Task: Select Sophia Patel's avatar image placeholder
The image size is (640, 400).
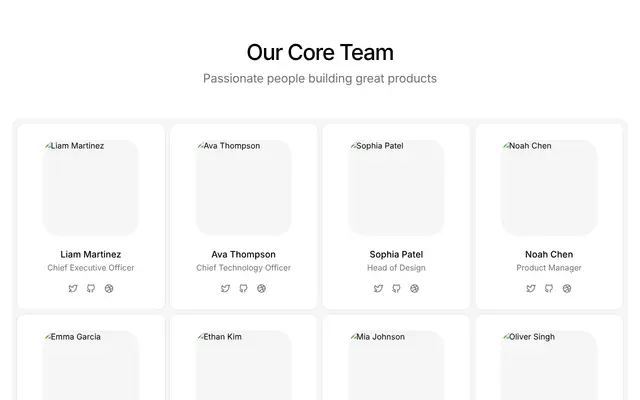Action: pos(396,188)
